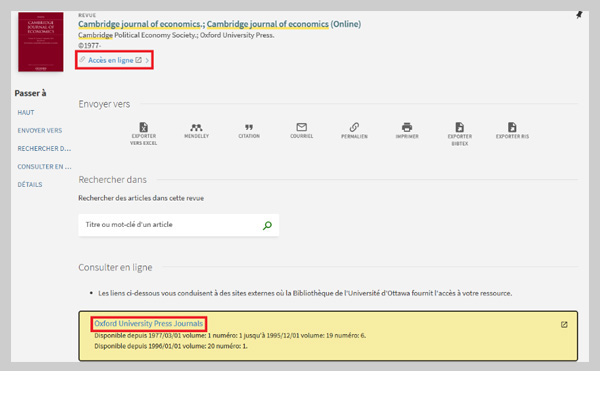Click 'Cambridge Political Economy Society' publisher text

(137, 35)
